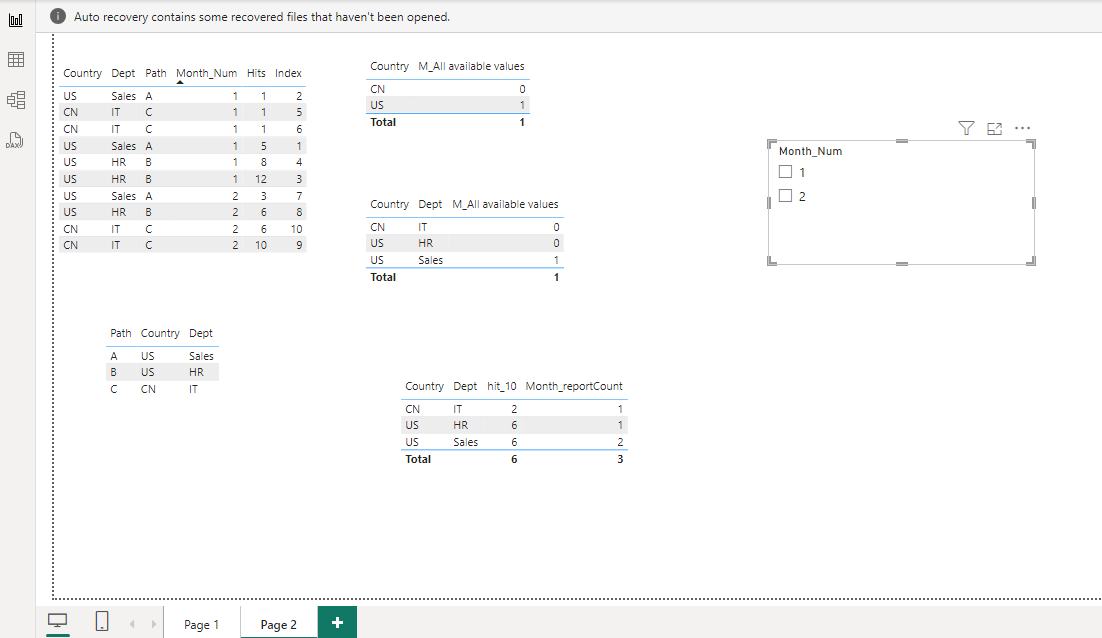
Task: Click Index column header
Action: click(x=288, y=73)
